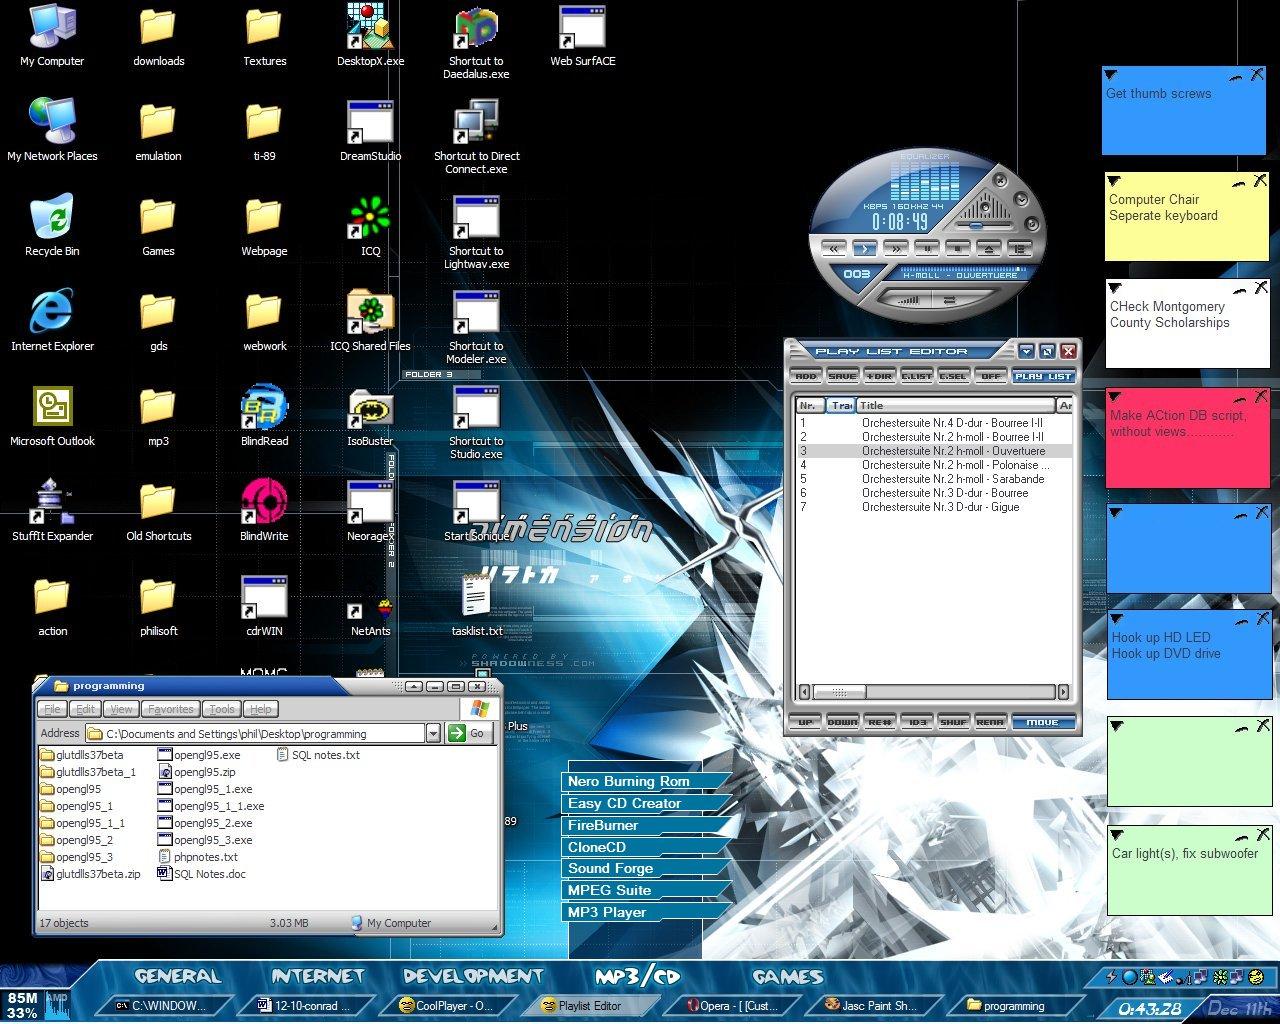Click the DOWN button in playlist editor
Viewport: 1280px width, 1024px height.
coord(843,721)
